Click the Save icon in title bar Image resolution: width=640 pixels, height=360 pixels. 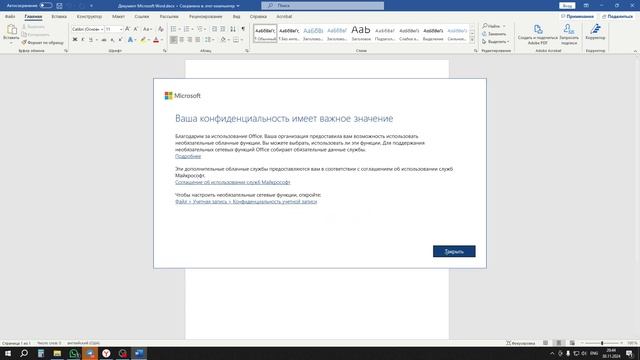click(x=60, y=6)
